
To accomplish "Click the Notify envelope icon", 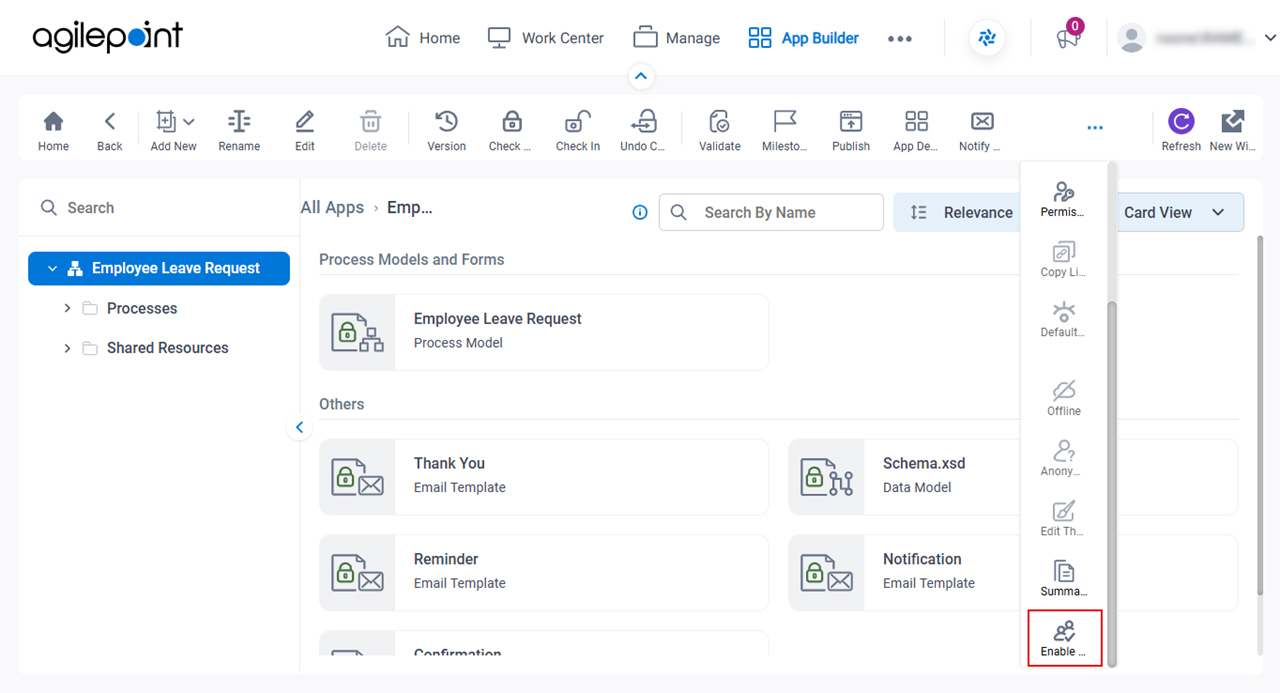I will coord(981,131).
